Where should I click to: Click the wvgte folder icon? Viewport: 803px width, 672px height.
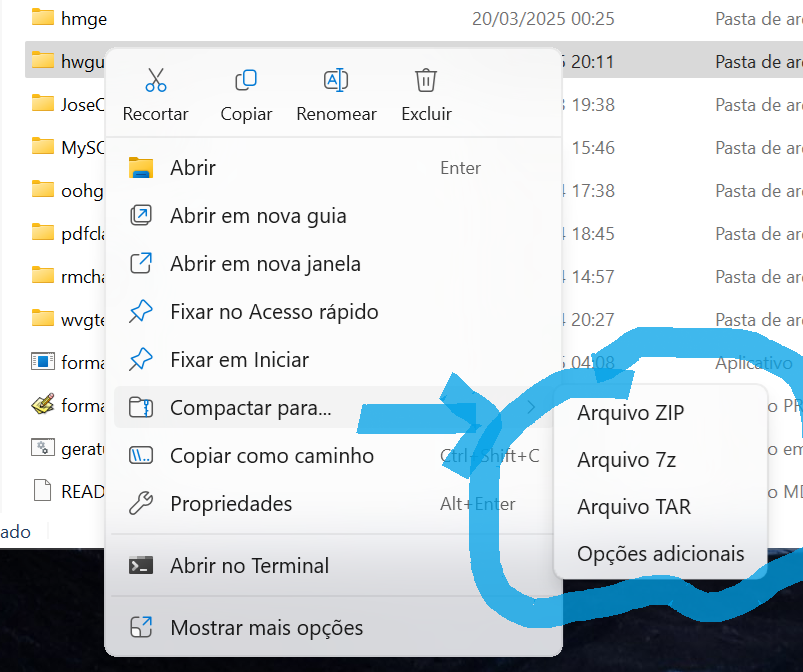(43, 319)
